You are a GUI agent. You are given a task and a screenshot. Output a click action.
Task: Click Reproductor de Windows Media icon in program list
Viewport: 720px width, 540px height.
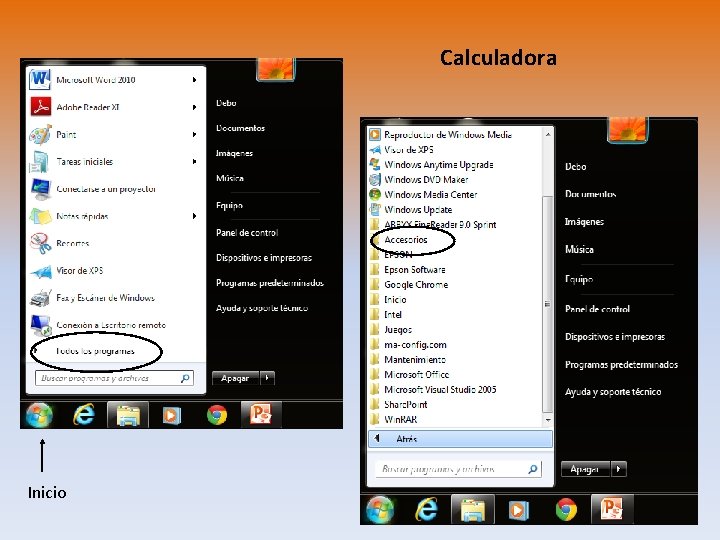click(x=375, y=135)
